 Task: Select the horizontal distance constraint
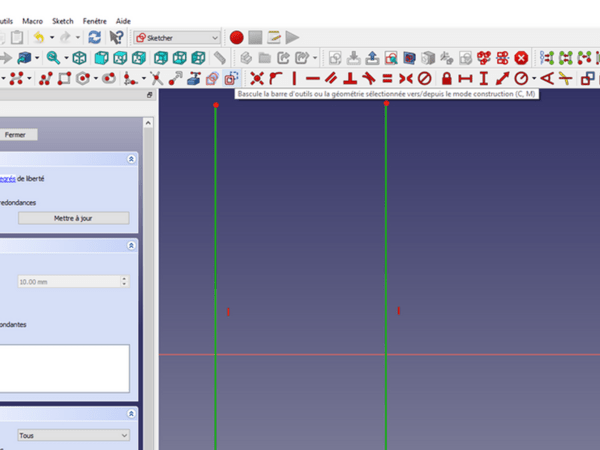point(464,78)
